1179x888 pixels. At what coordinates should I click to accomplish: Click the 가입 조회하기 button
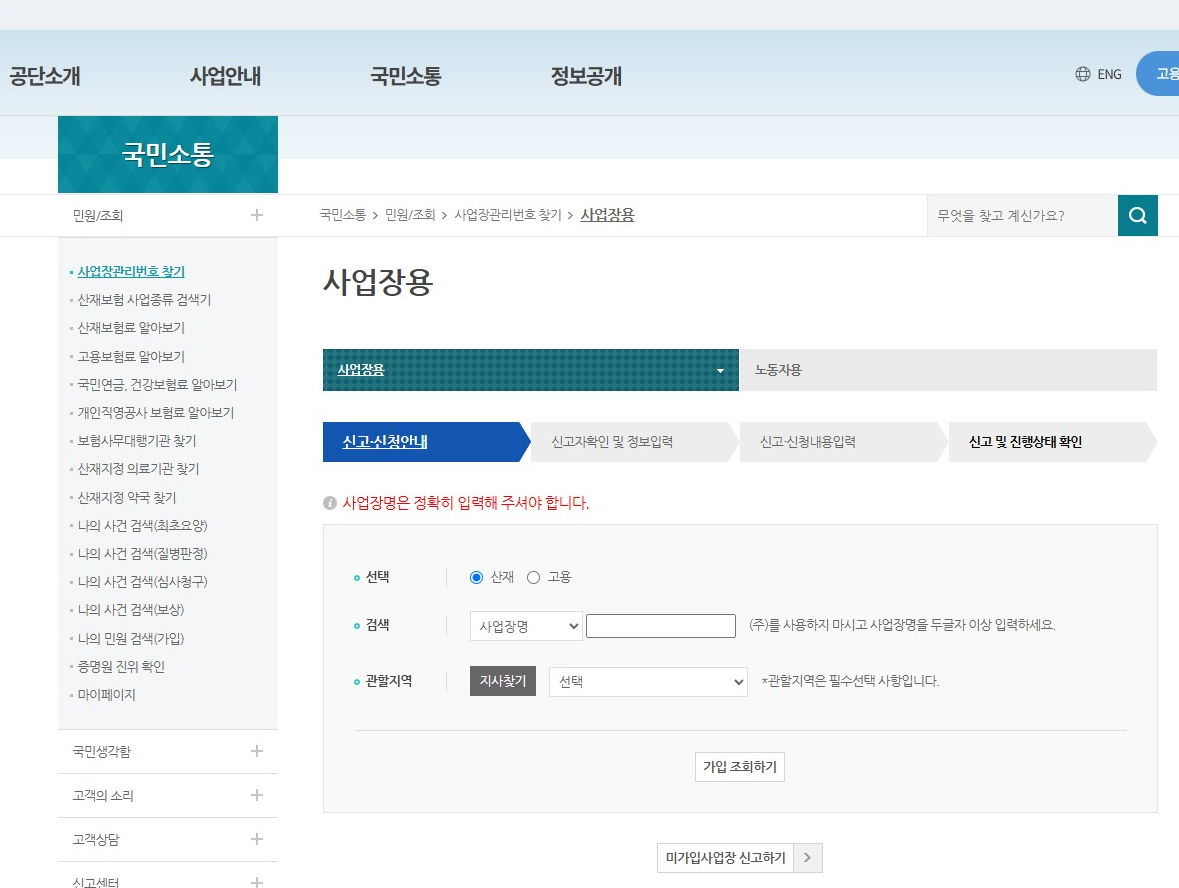(740, 767)
